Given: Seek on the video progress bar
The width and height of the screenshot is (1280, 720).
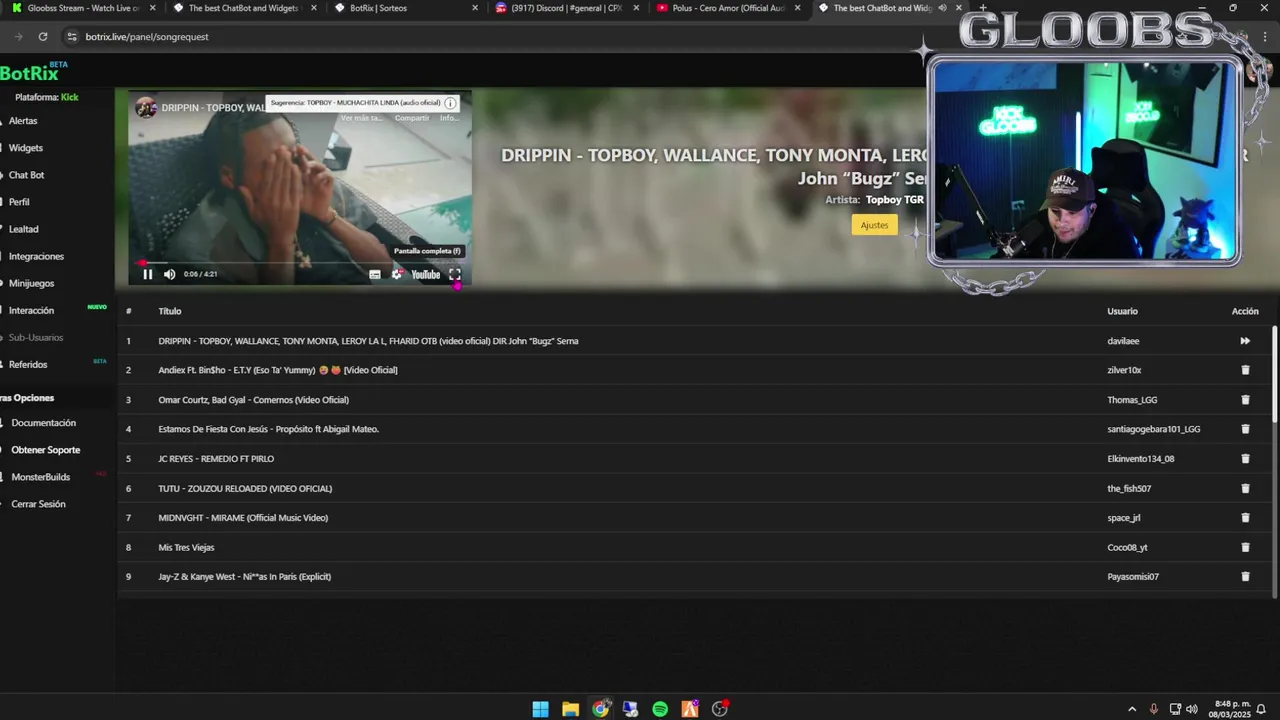Looking at the screenshot, I should click(x=300, y=263).
